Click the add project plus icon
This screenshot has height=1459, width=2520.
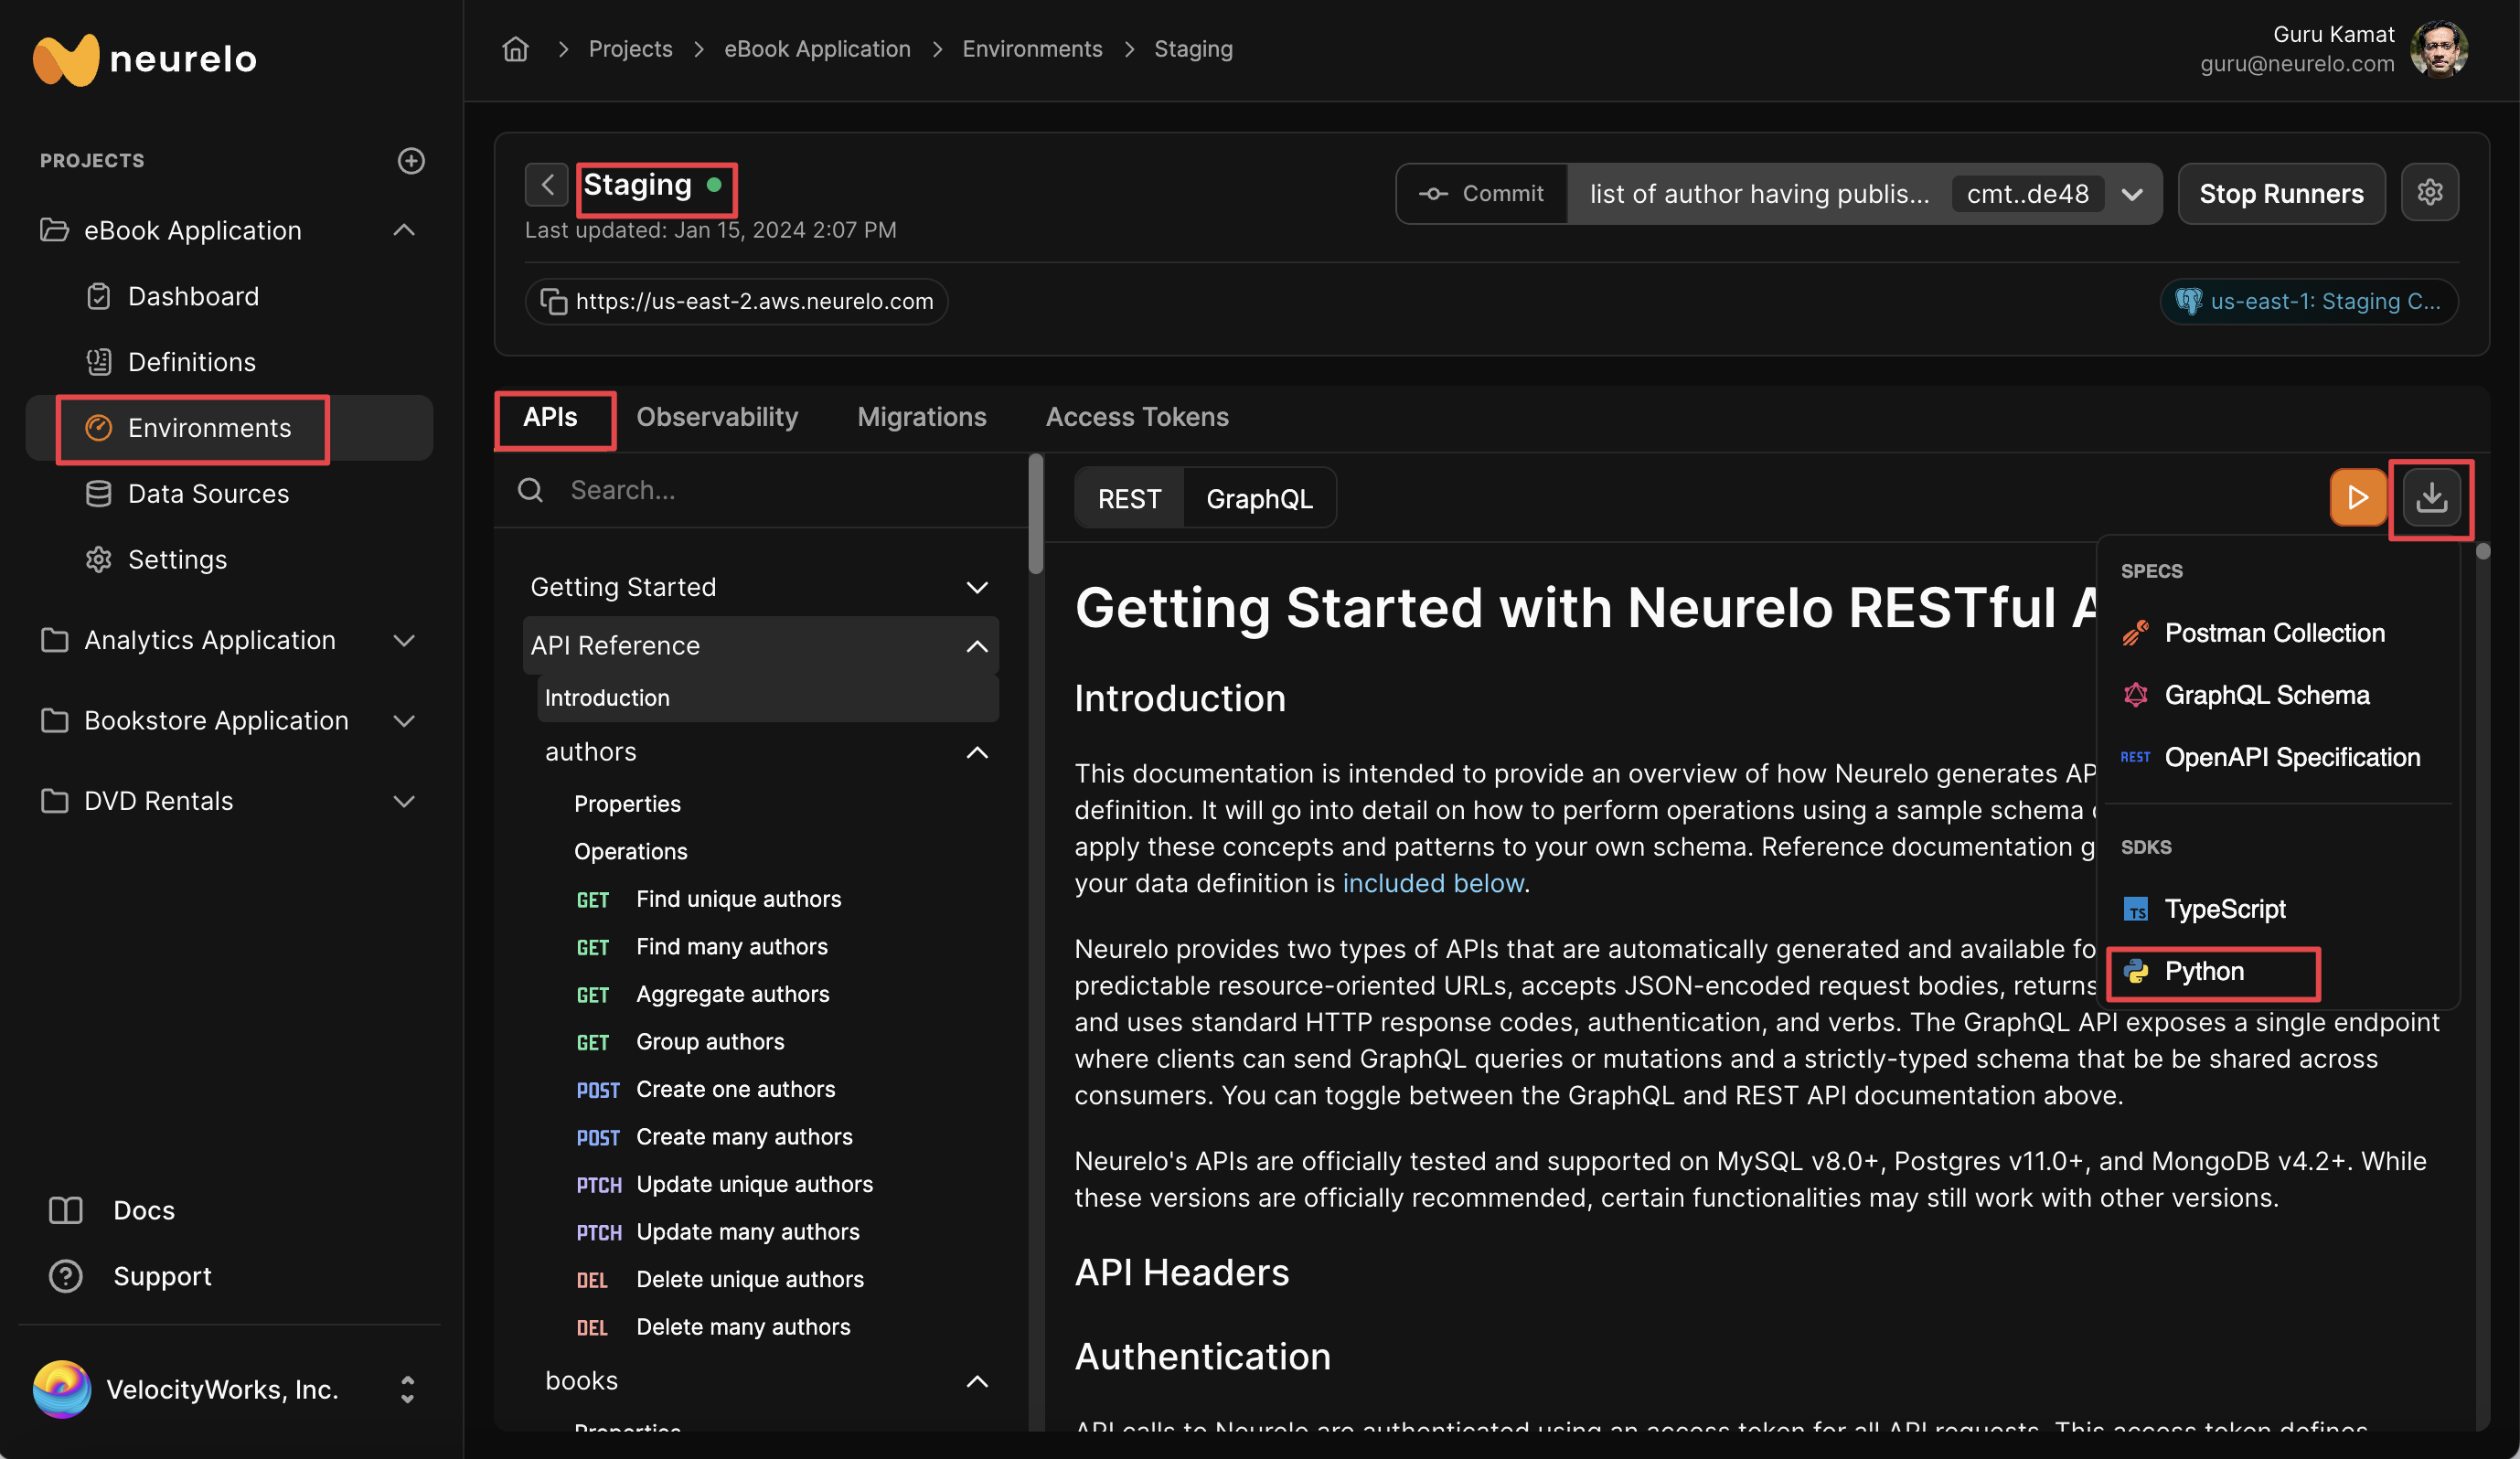click(x=411, y=161)
